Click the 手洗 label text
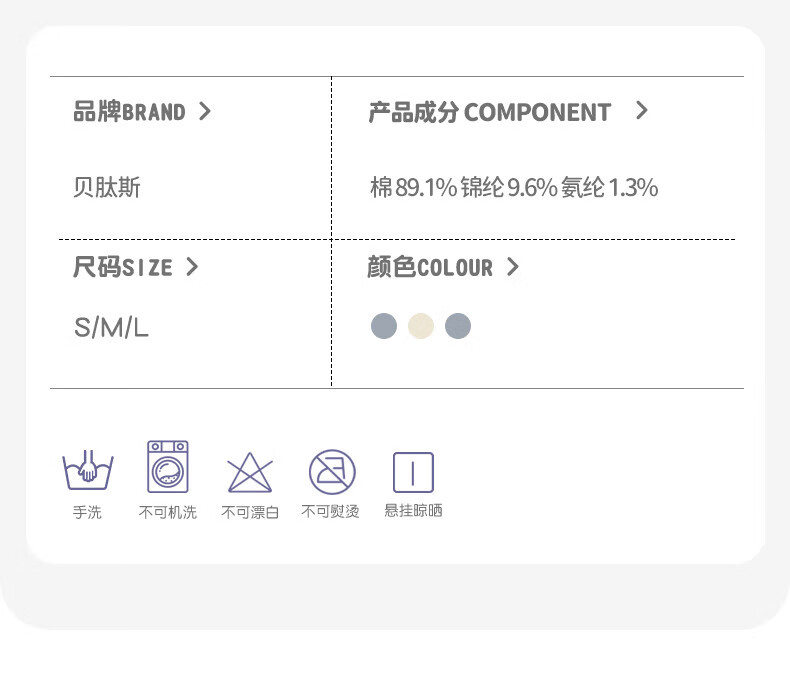This screenshot has width=790, height=674. click(87, 512)
